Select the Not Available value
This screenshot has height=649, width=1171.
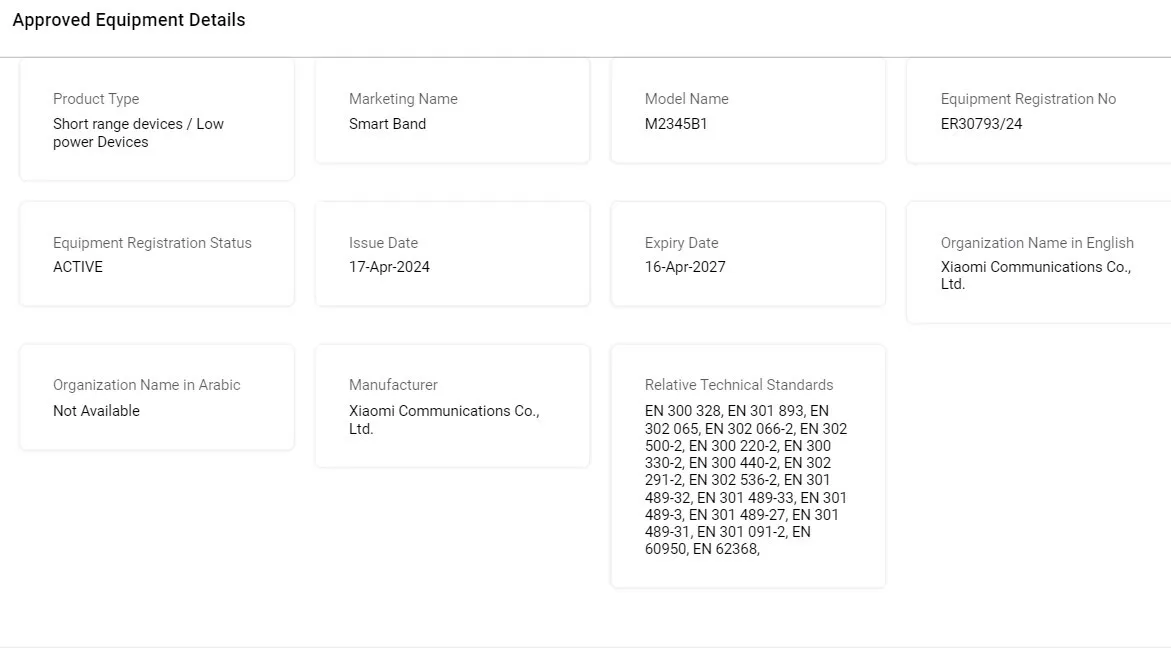[x=96, y=411]
